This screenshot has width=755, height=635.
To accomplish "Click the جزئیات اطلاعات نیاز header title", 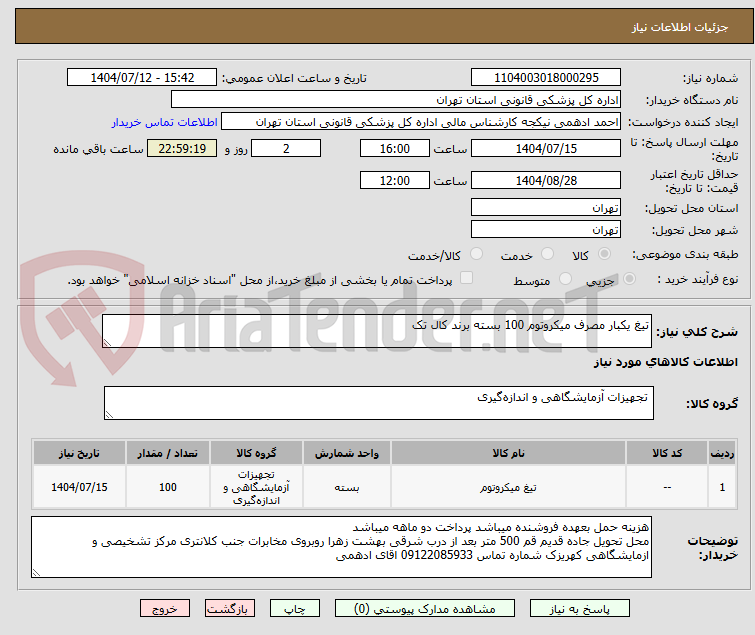I will point(680,27).
